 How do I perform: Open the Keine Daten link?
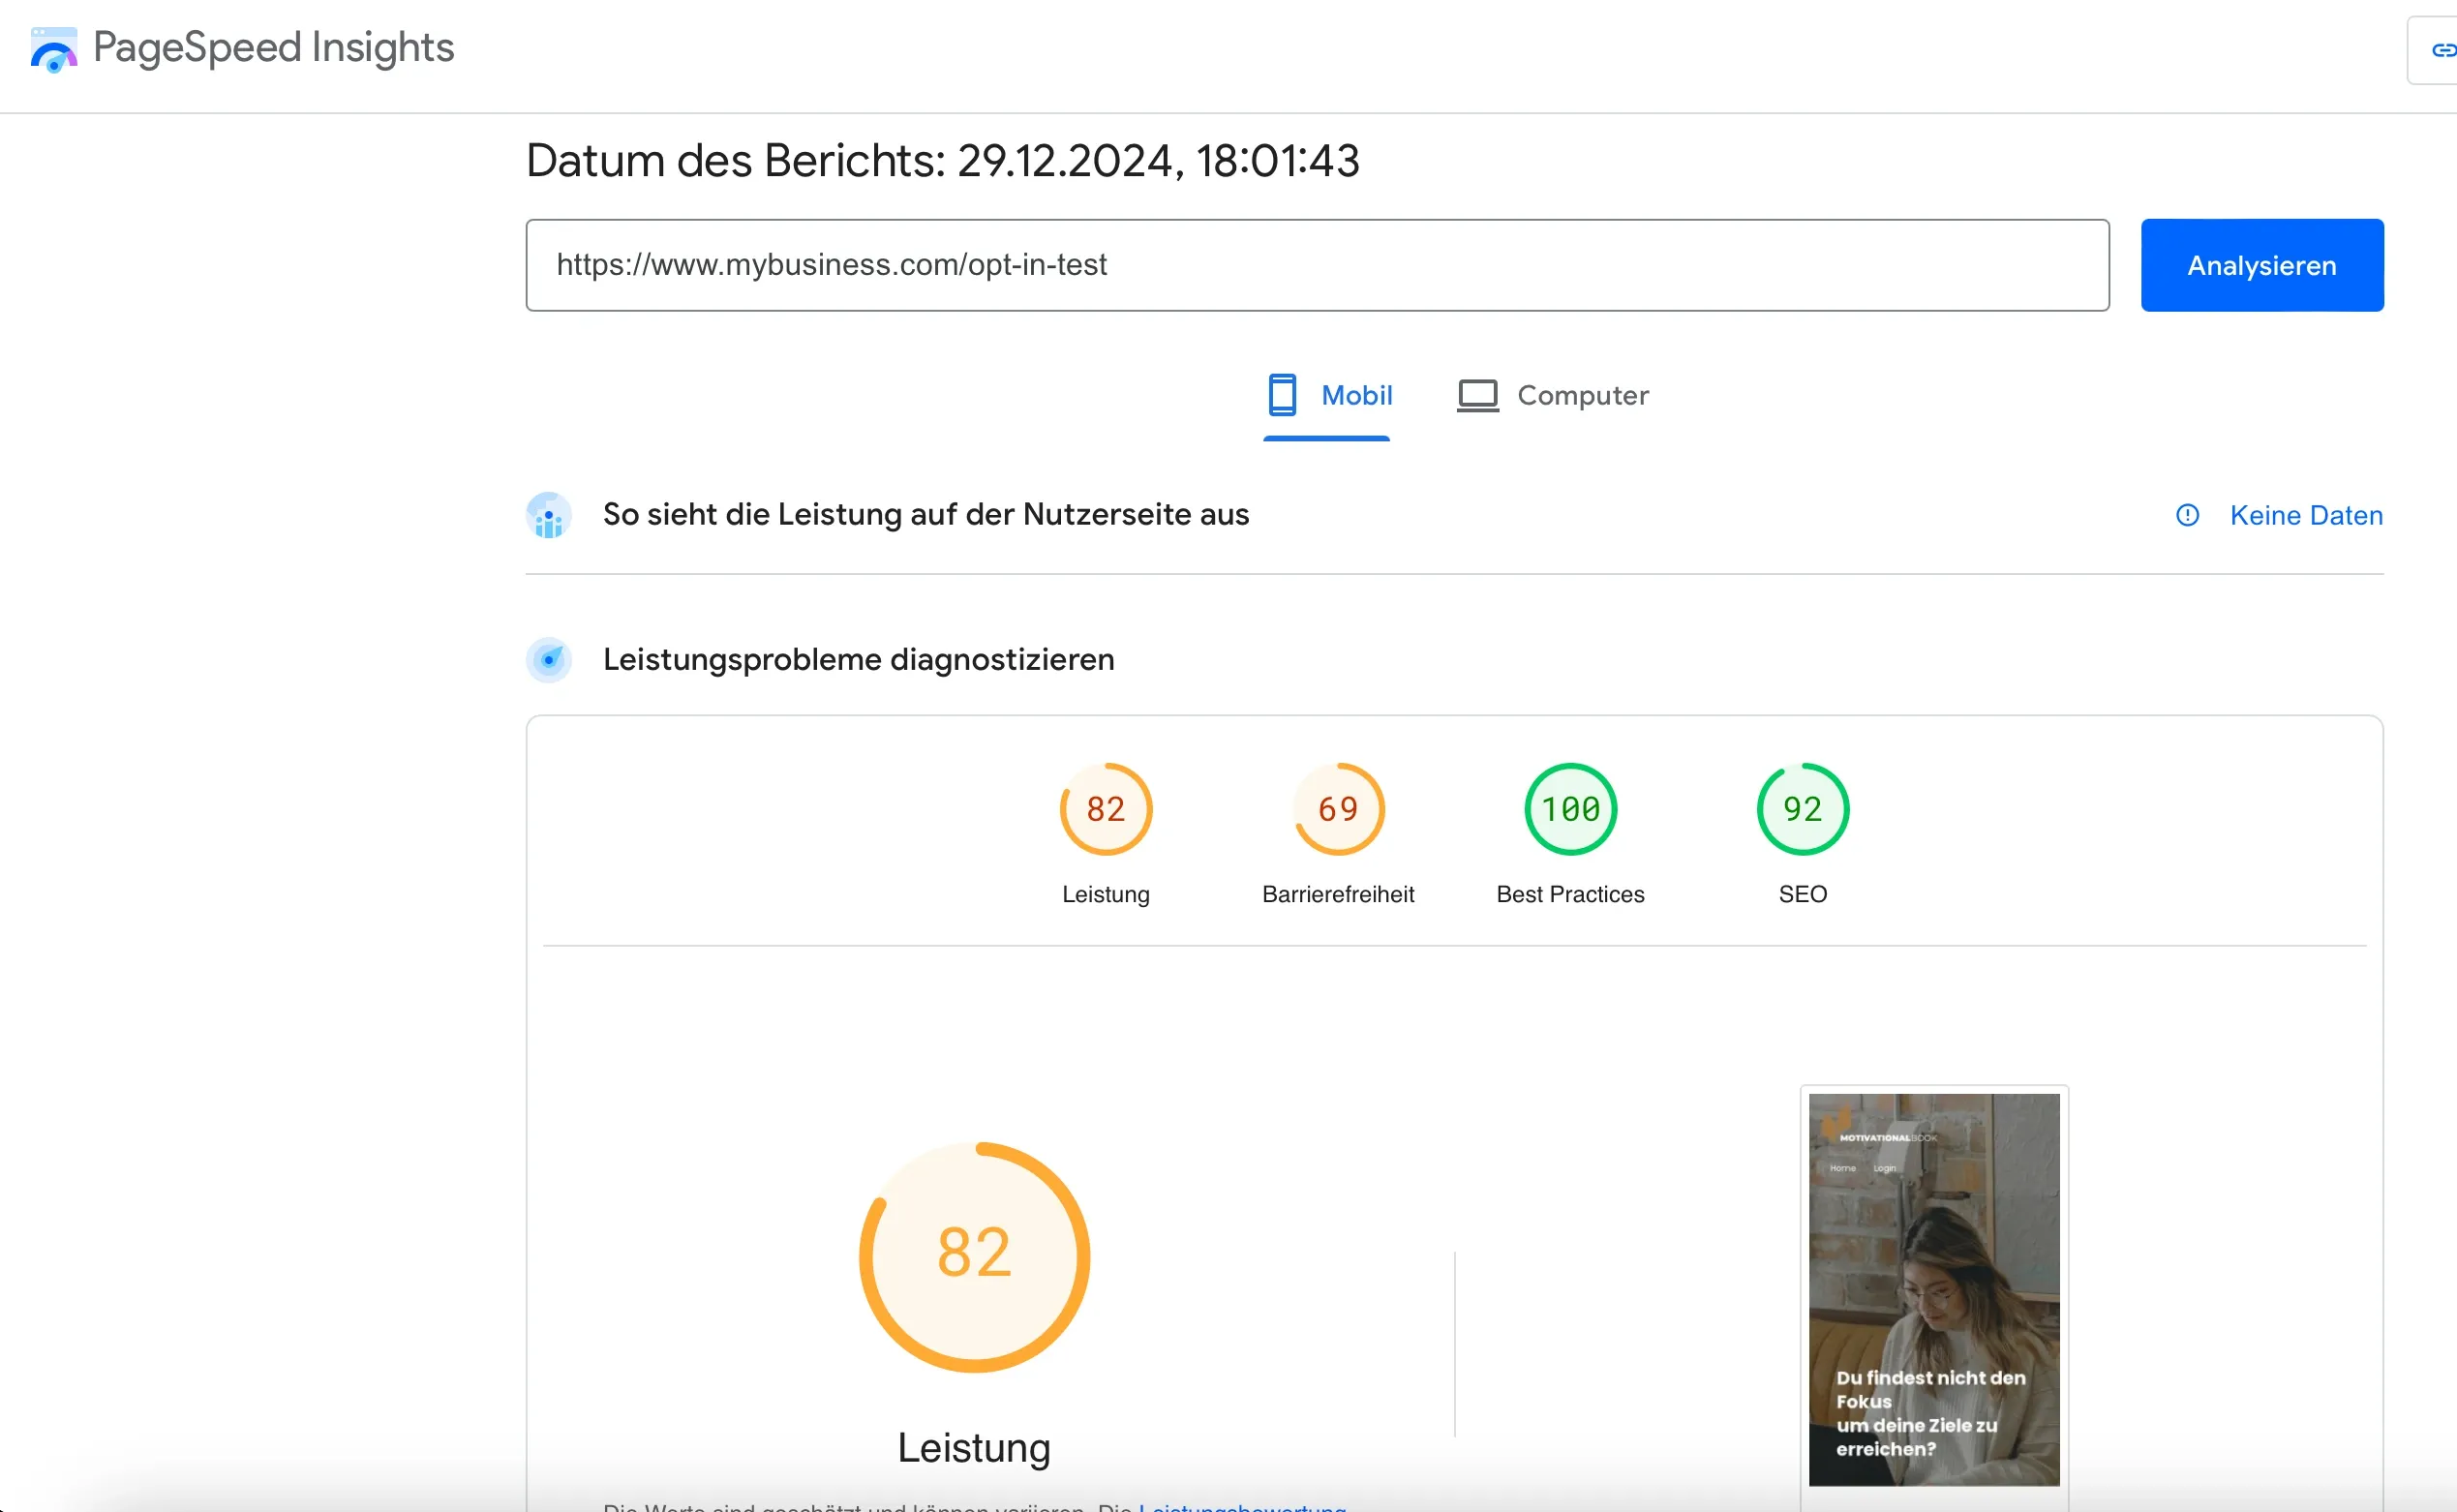(x=2306, y=515)
